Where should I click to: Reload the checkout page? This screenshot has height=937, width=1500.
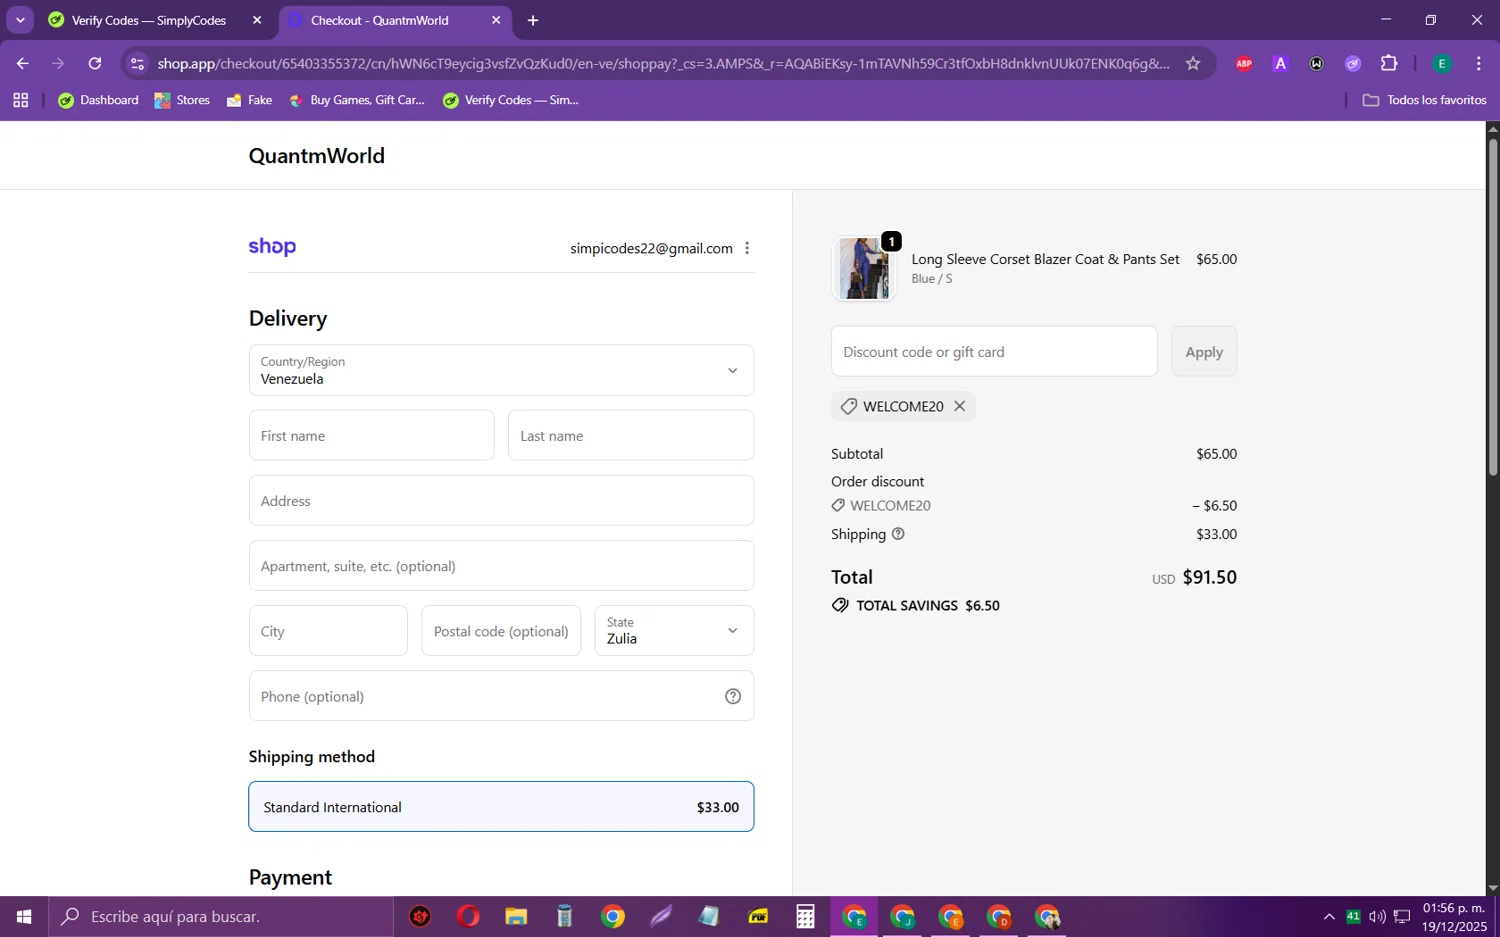[x=95, y=63]
